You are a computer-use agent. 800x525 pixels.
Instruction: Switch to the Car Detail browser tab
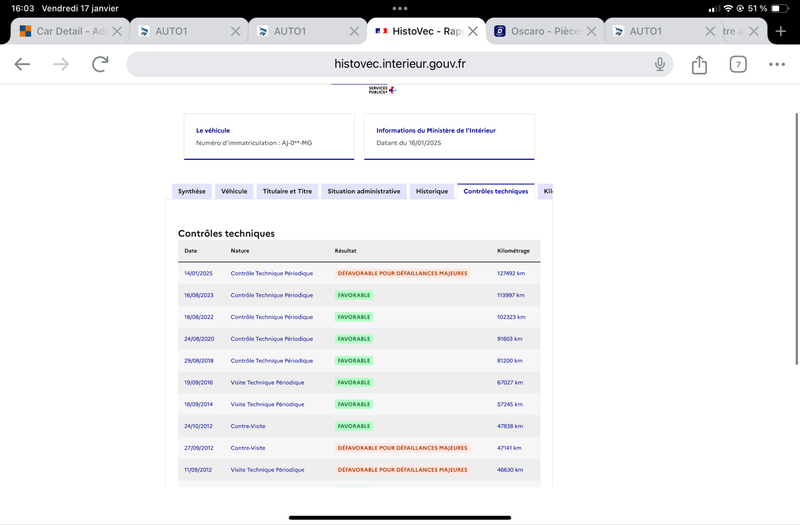(x=70, y=31)
